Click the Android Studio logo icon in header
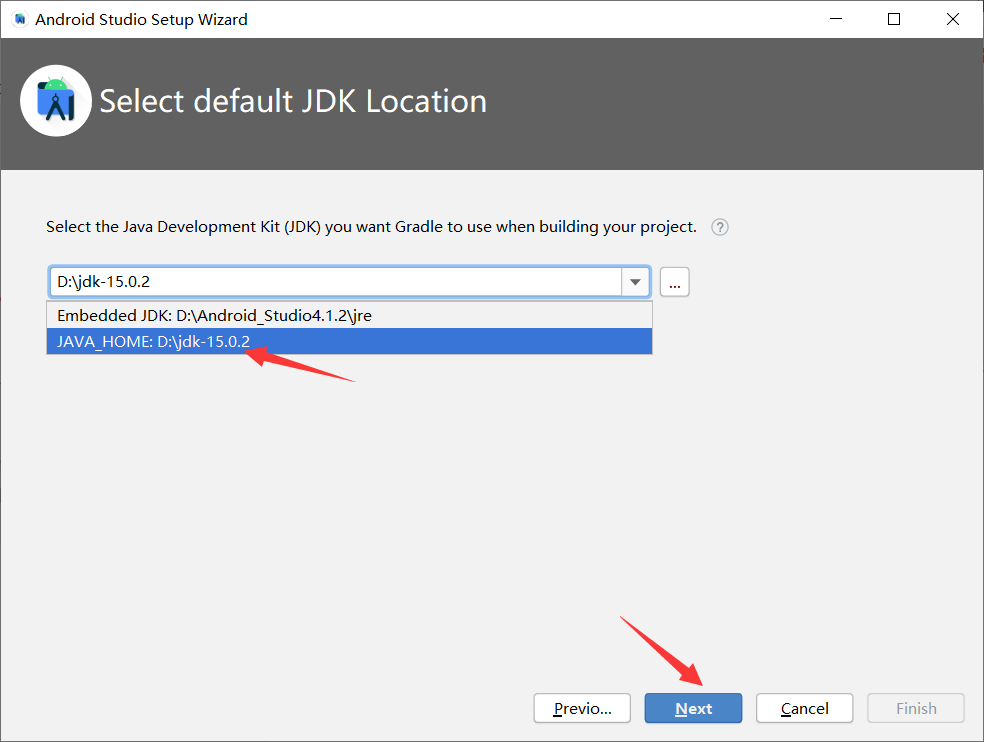The image size is (984, 742). pyautogui.click(x=55, y=100)
